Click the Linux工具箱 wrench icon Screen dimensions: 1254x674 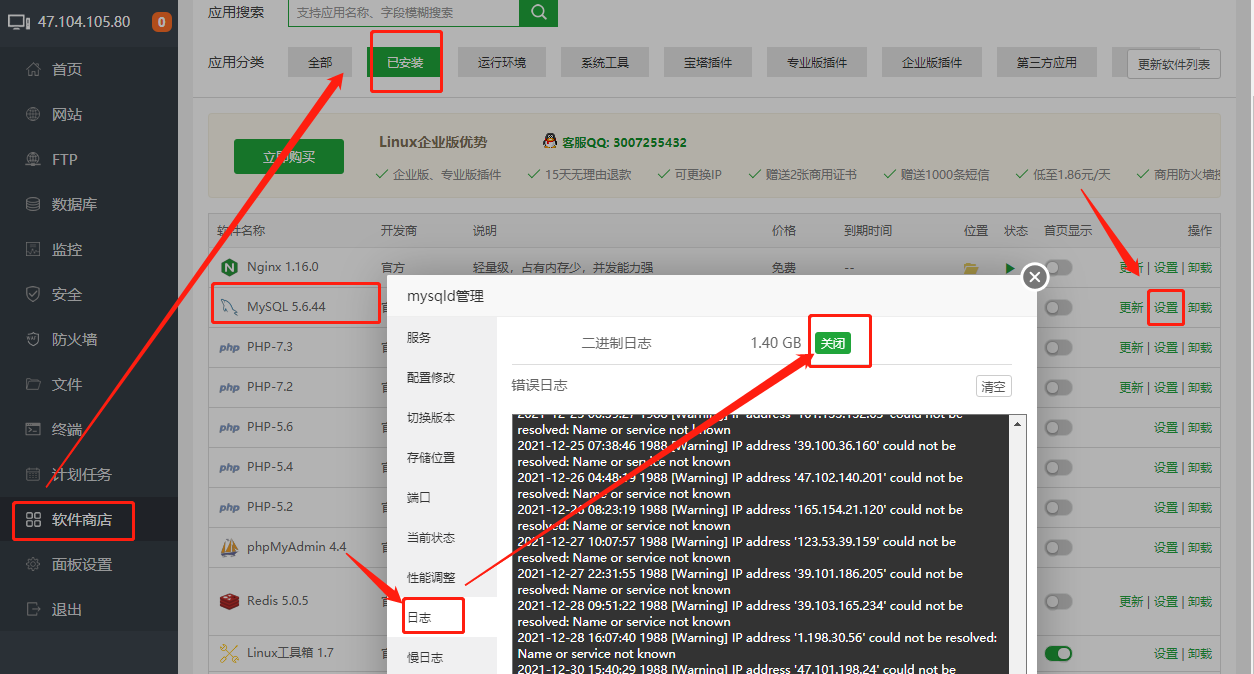click(229, 653)
